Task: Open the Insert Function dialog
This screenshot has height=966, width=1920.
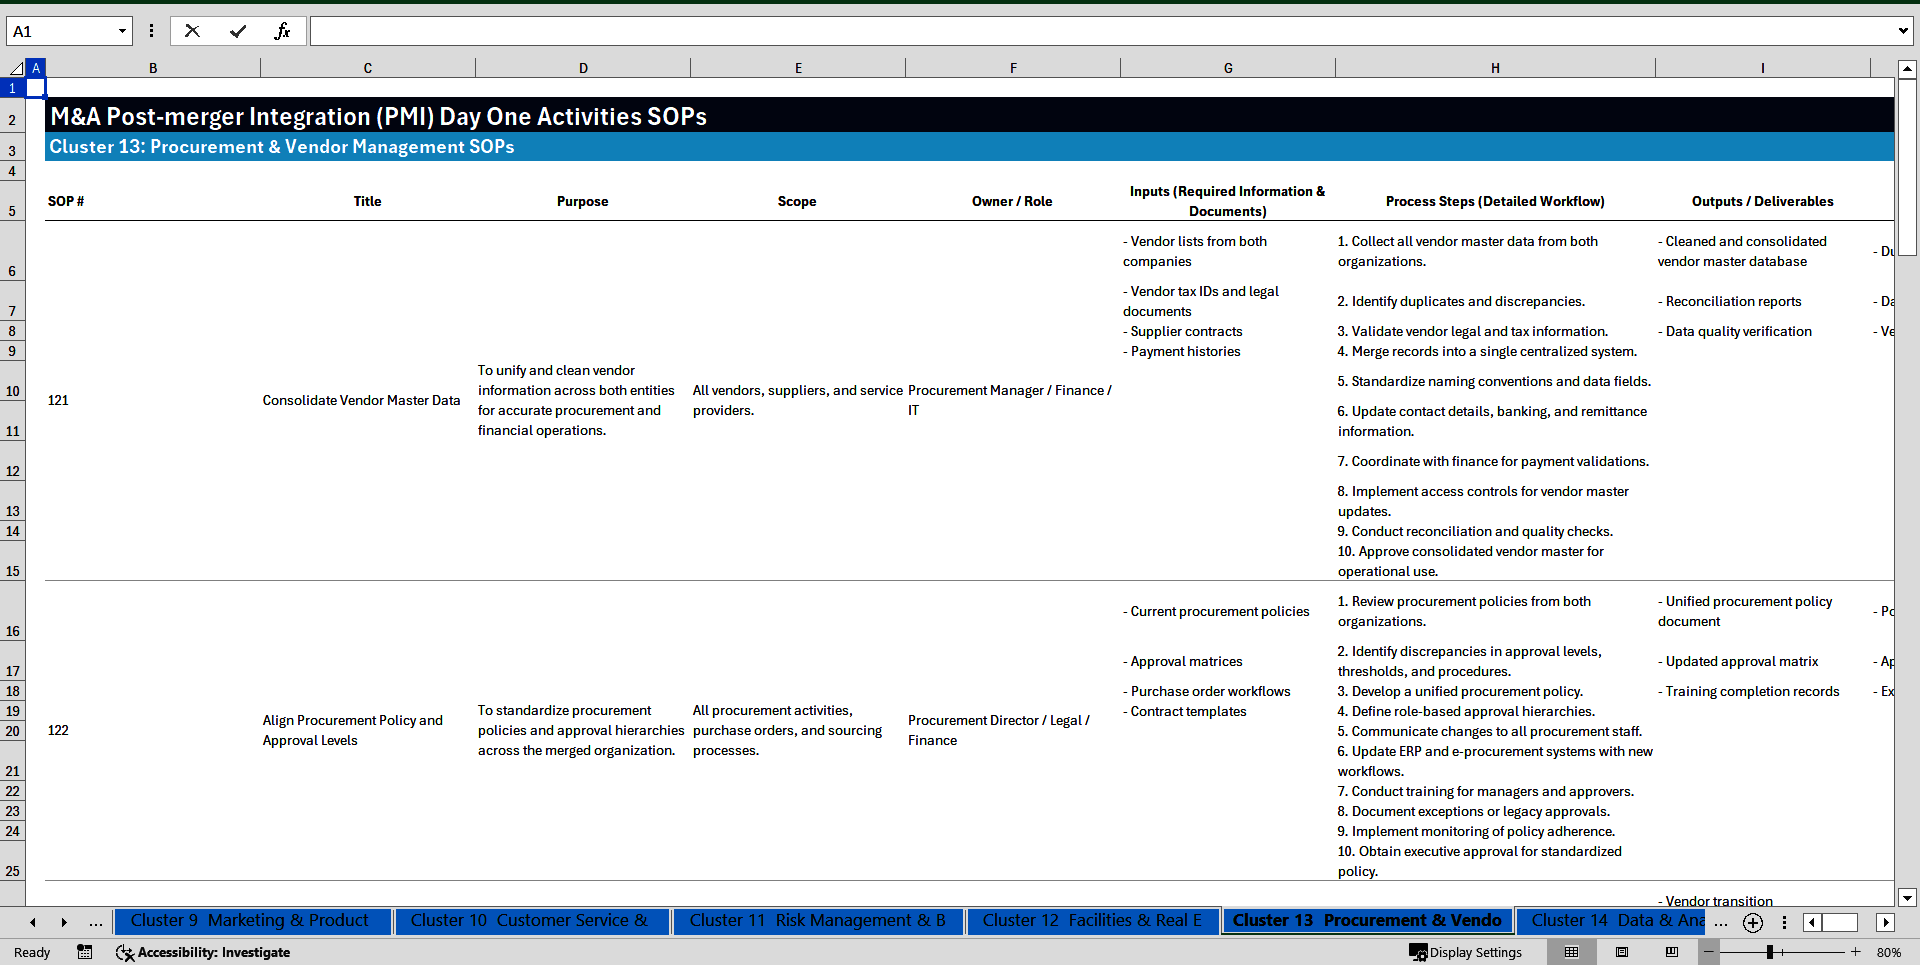Action: [284, 31]
